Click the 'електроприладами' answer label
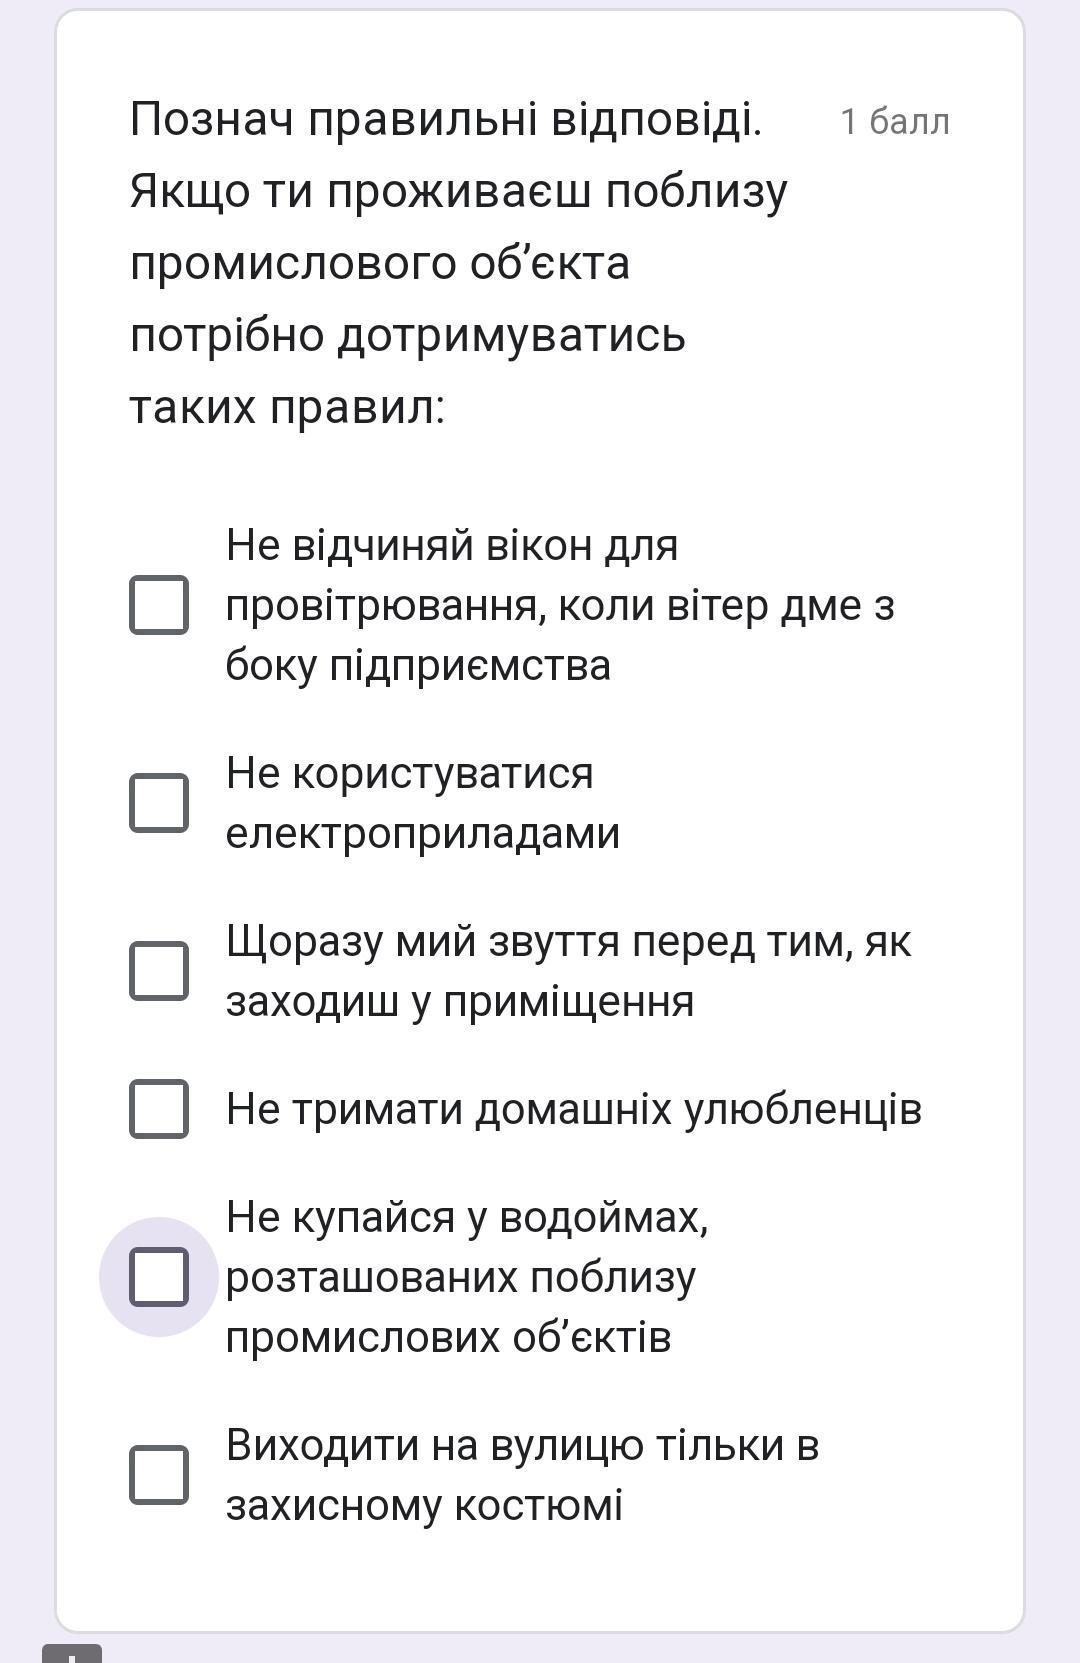Screen dimensions: 1080x1663 click(x=423, y=834)
